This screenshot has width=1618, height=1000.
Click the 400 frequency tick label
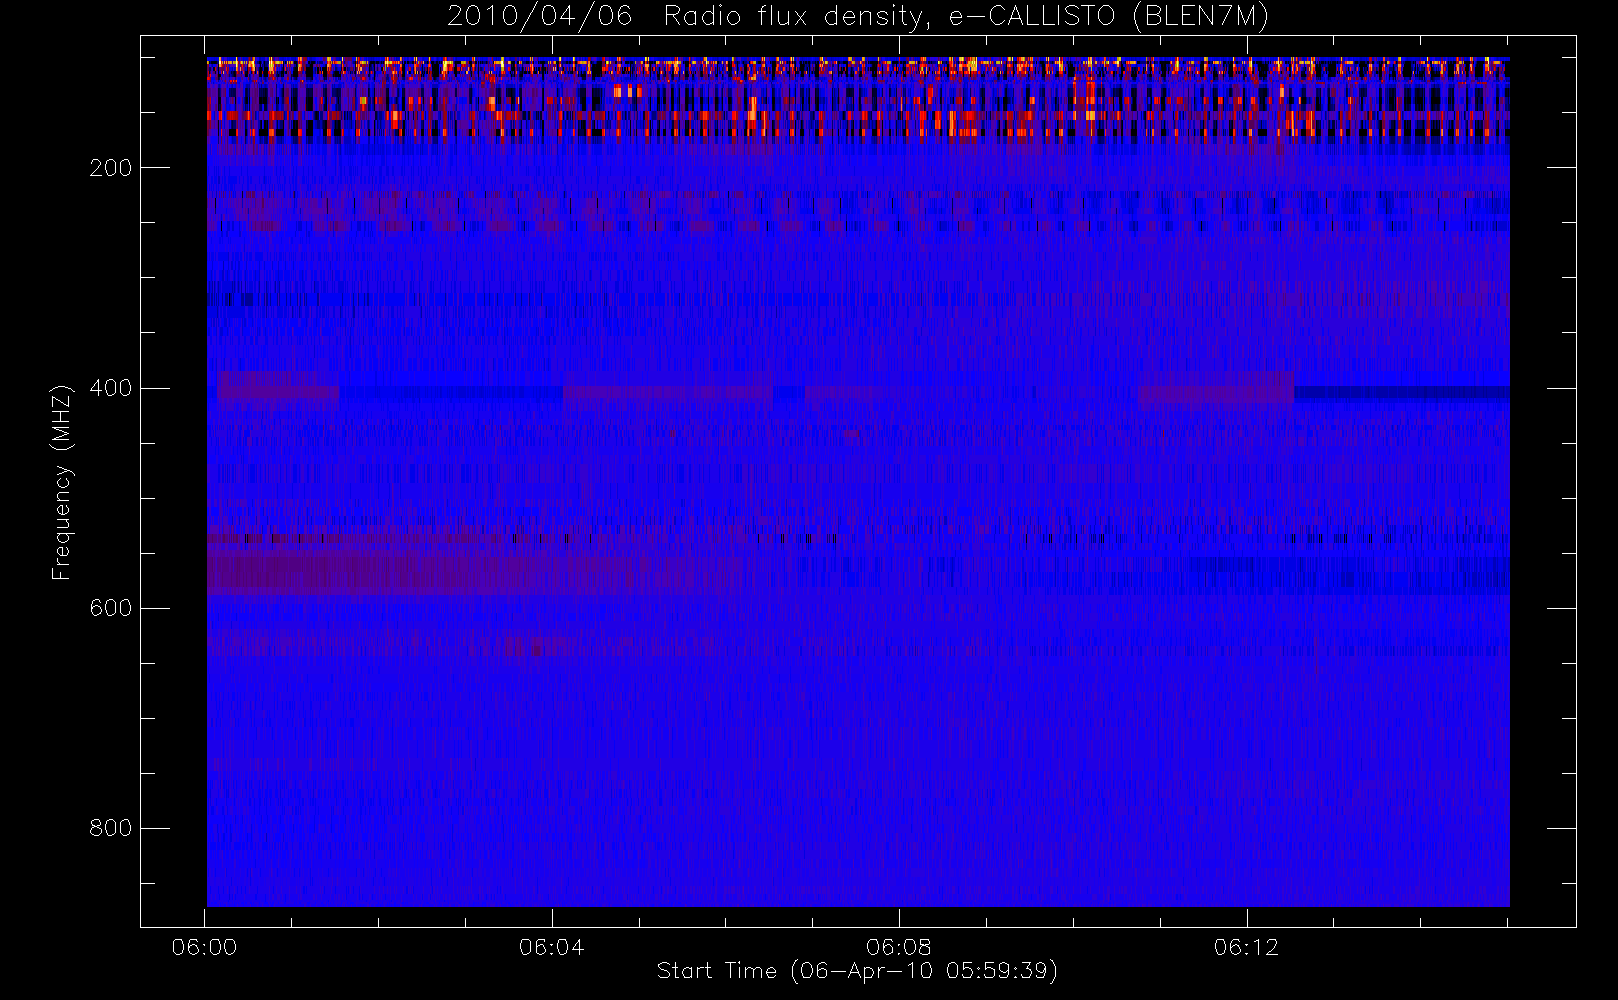click(111, 388)
